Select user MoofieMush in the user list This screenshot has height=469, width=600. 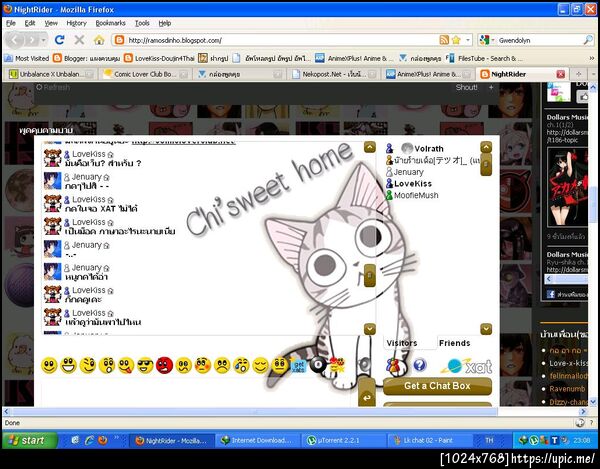click(x=416, y=195)
